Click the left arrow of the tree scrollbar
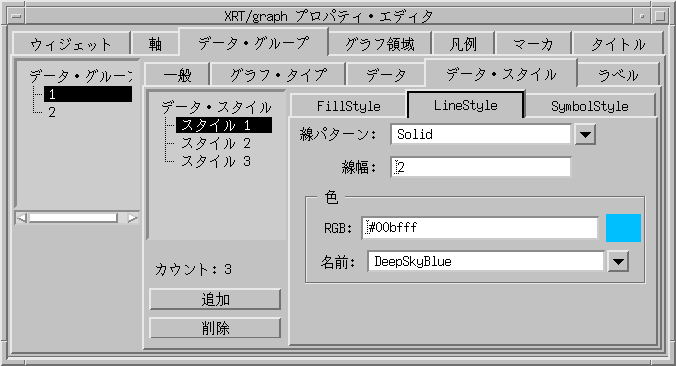This screenshot has width=676, height=366. (22, 218)
